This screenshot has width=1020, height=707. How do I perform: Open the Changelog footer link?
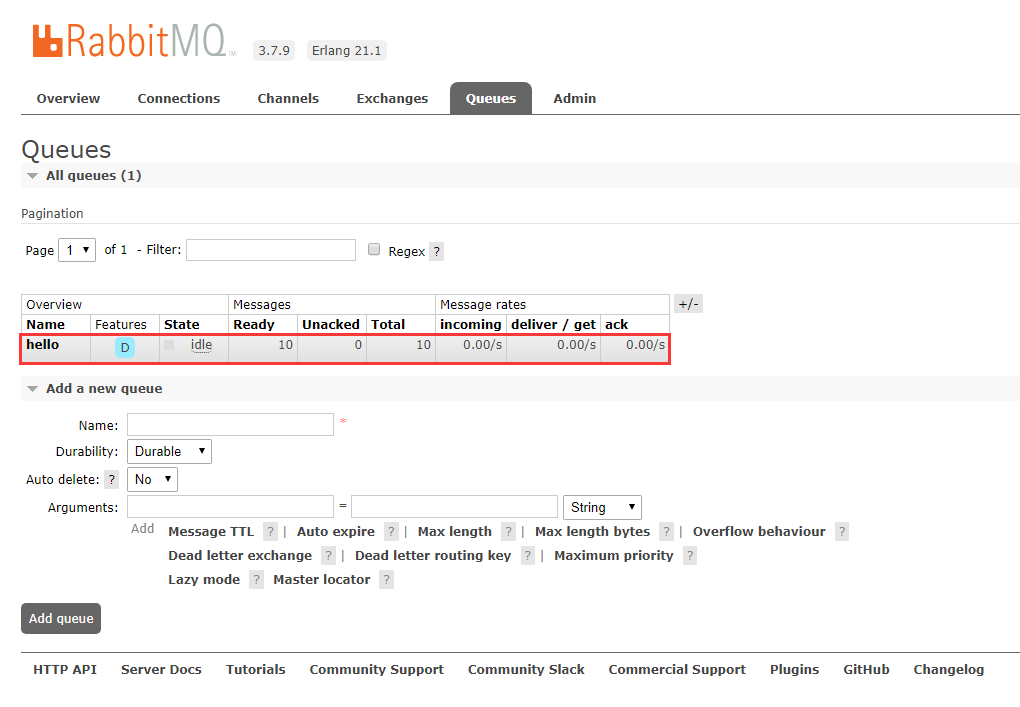point(948,669)
